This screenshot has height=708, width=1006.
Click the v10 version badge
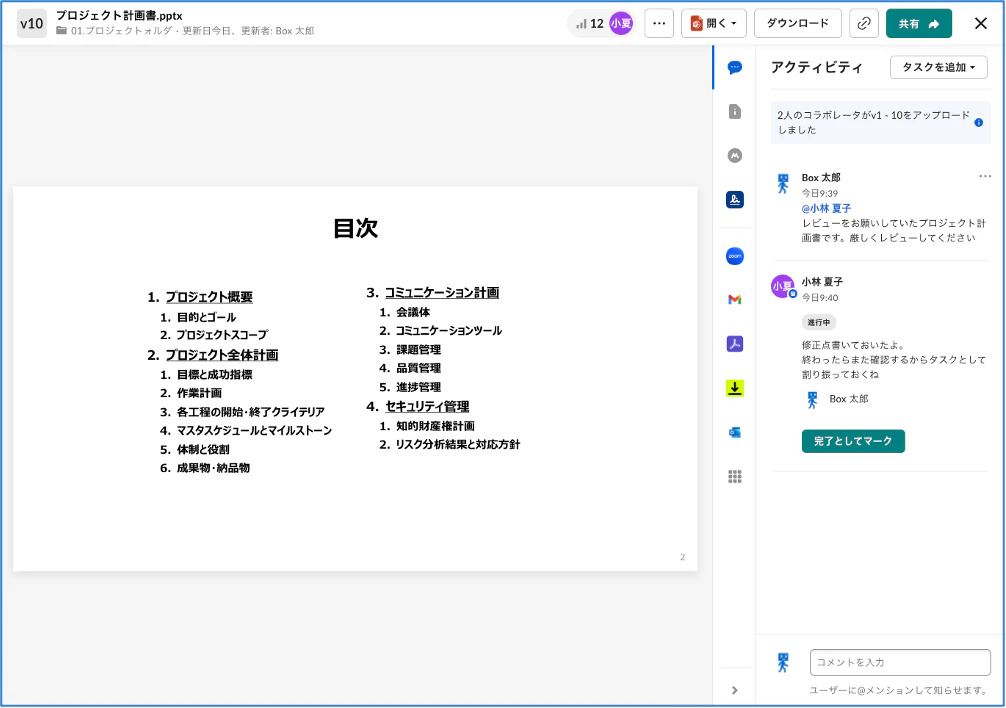tap(31, 24)
